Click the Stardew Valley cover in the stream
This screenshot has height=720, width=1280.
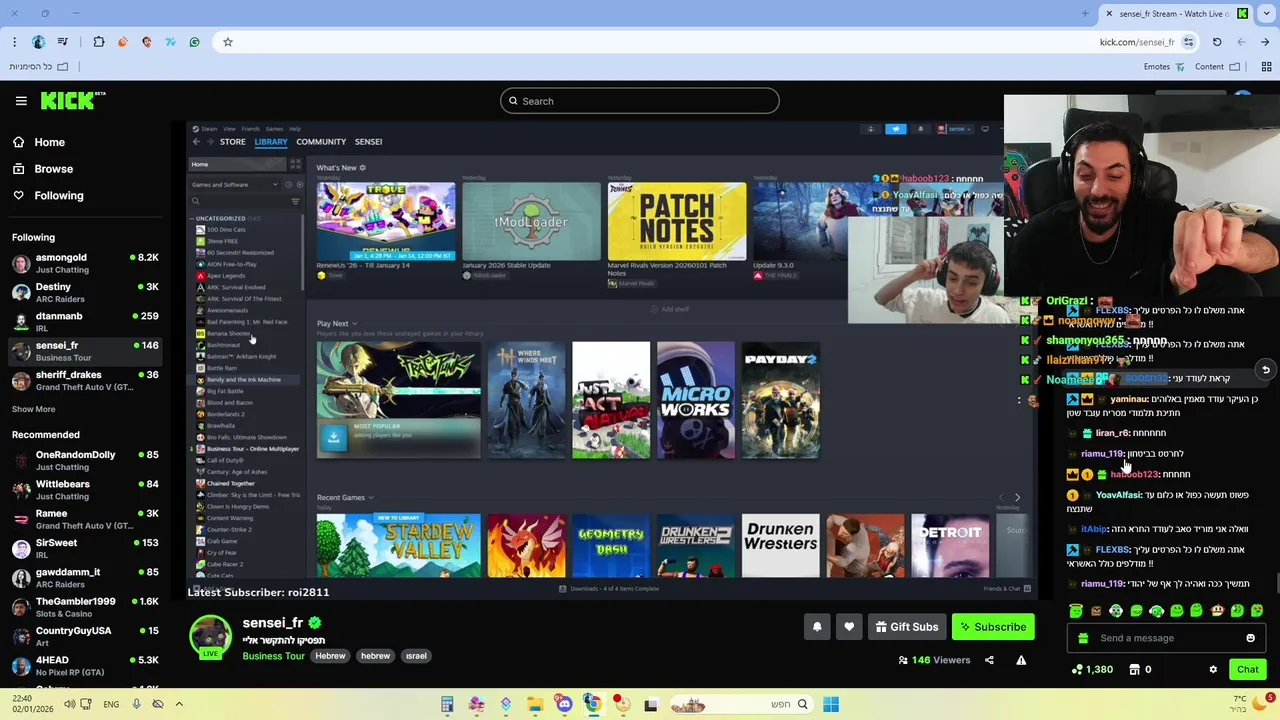tap(398, 545)
